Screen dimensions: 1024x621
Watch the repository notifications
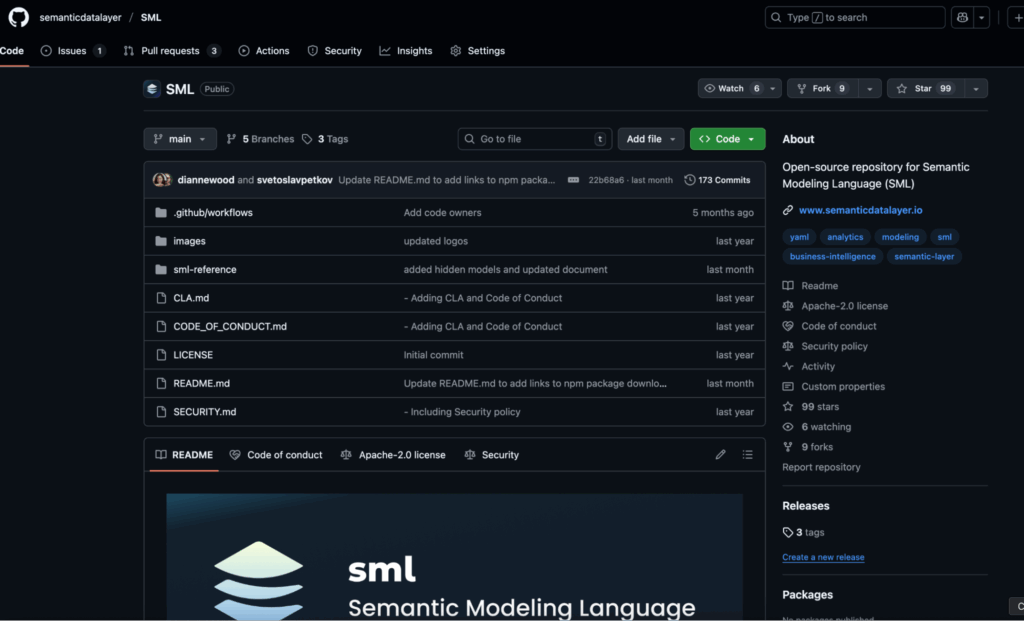click(733, 88)
